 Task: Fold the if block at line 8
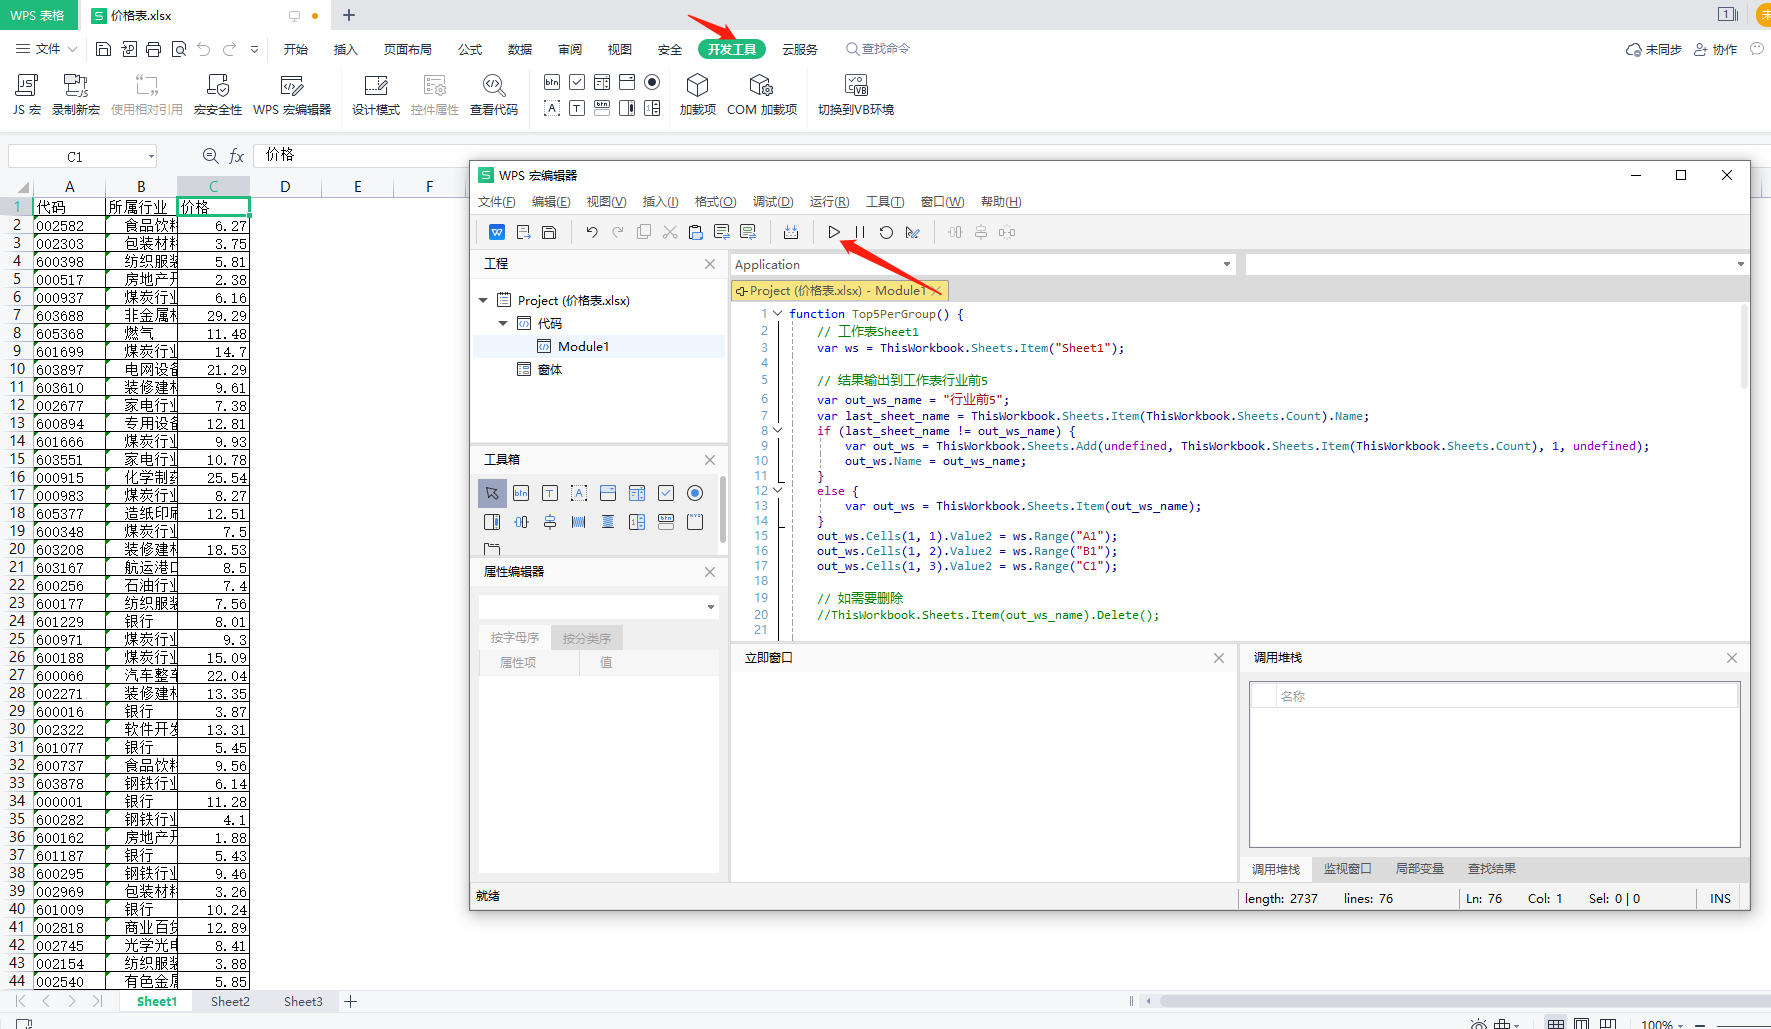(778, 431)
